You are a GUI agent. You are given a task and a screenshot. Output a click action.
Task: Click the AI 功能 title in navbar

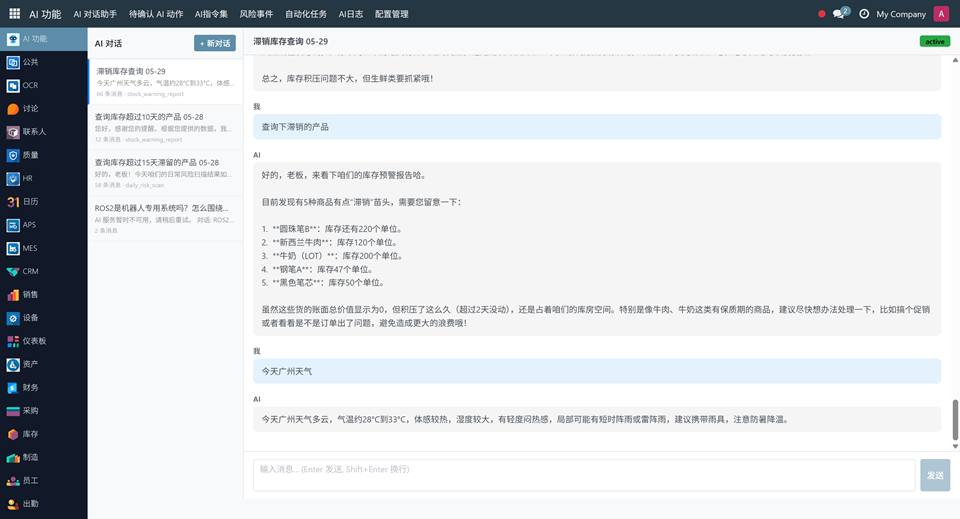pyautogui.click(x=45, y=13)
